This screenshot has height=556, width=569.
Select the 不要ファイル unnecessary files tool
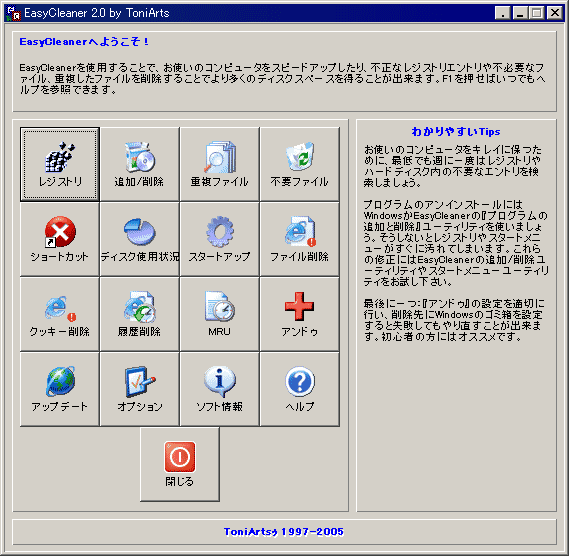300,164
